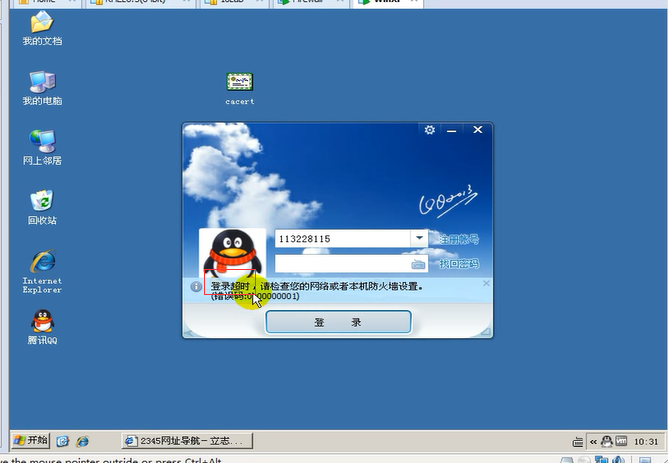
Task: Focus the QQ password input field
Action: pos(343,264)
